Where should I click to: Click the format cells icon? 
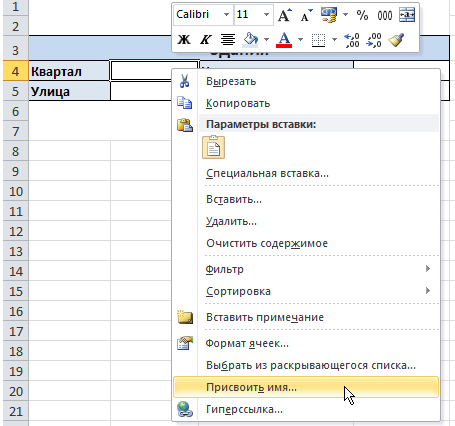pos(185,343)
